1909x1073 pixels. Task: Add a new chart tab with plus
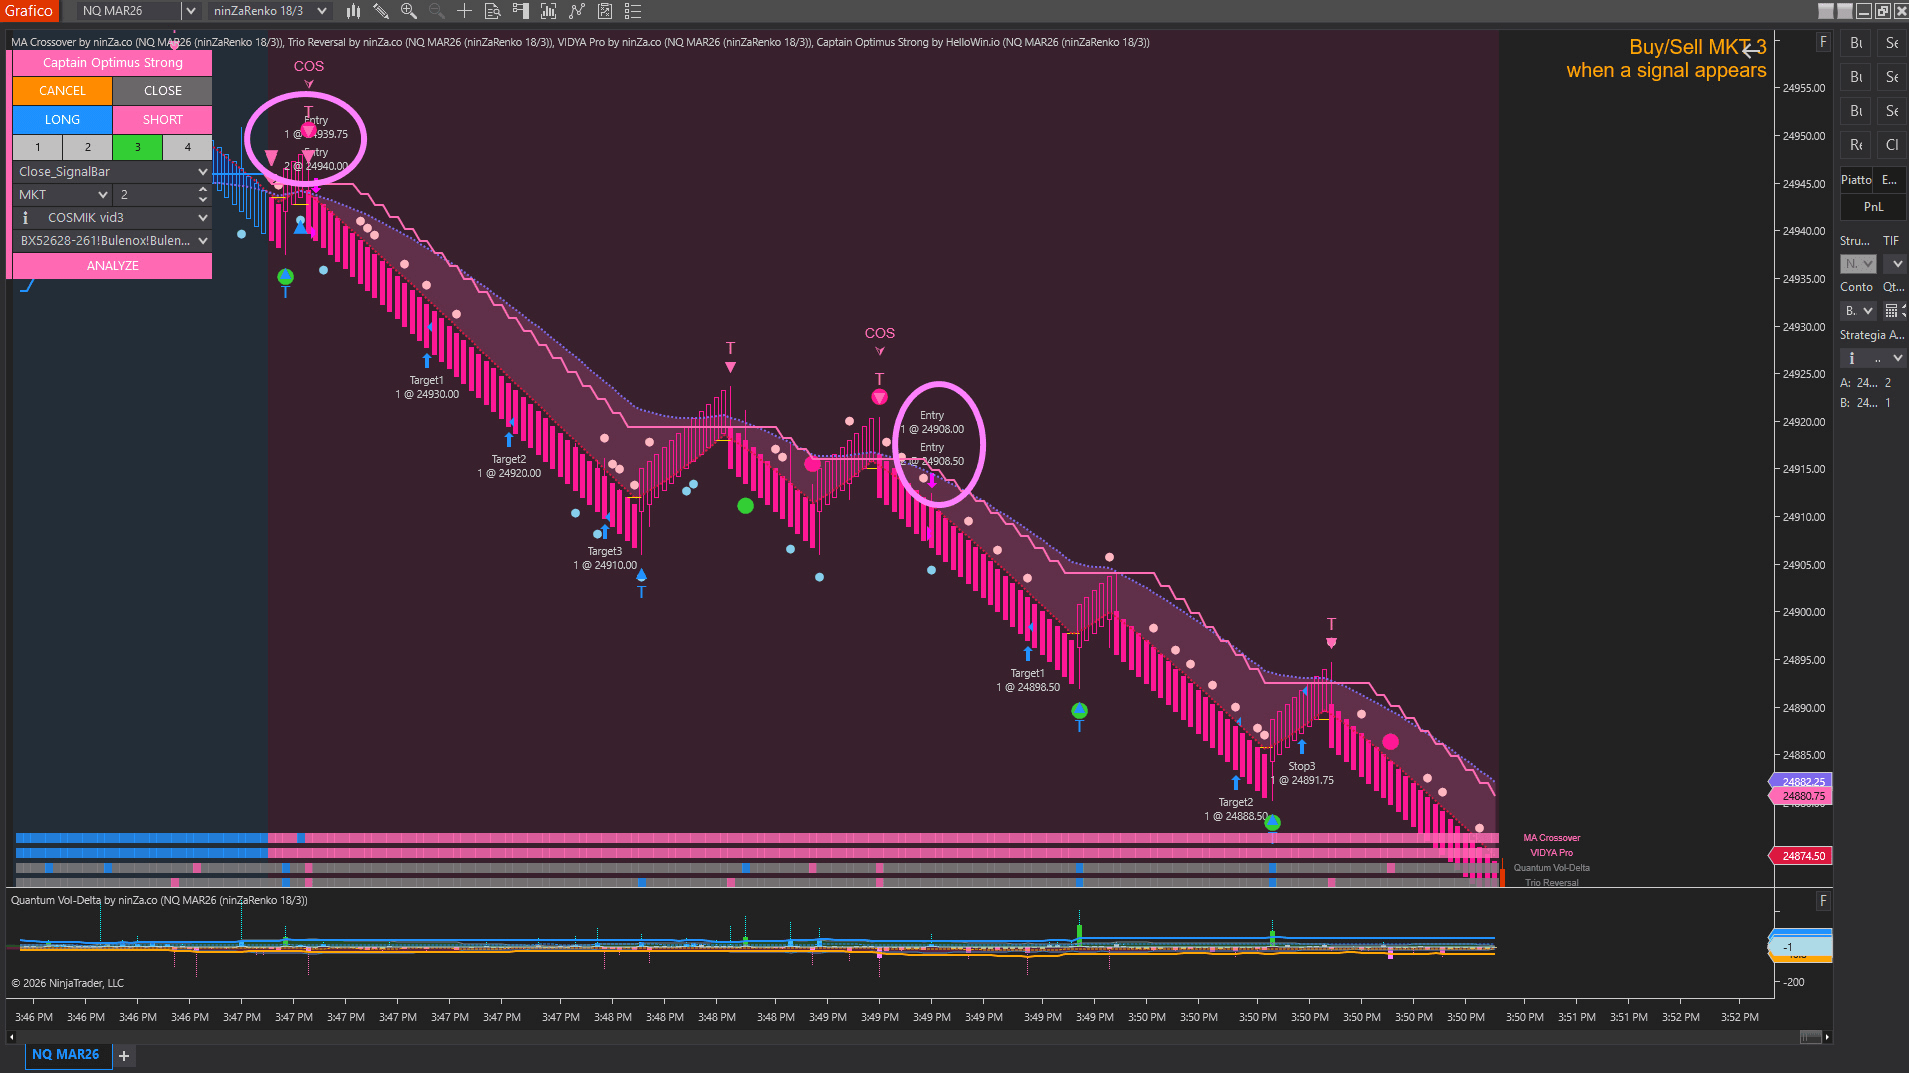tap(124, 1056)
